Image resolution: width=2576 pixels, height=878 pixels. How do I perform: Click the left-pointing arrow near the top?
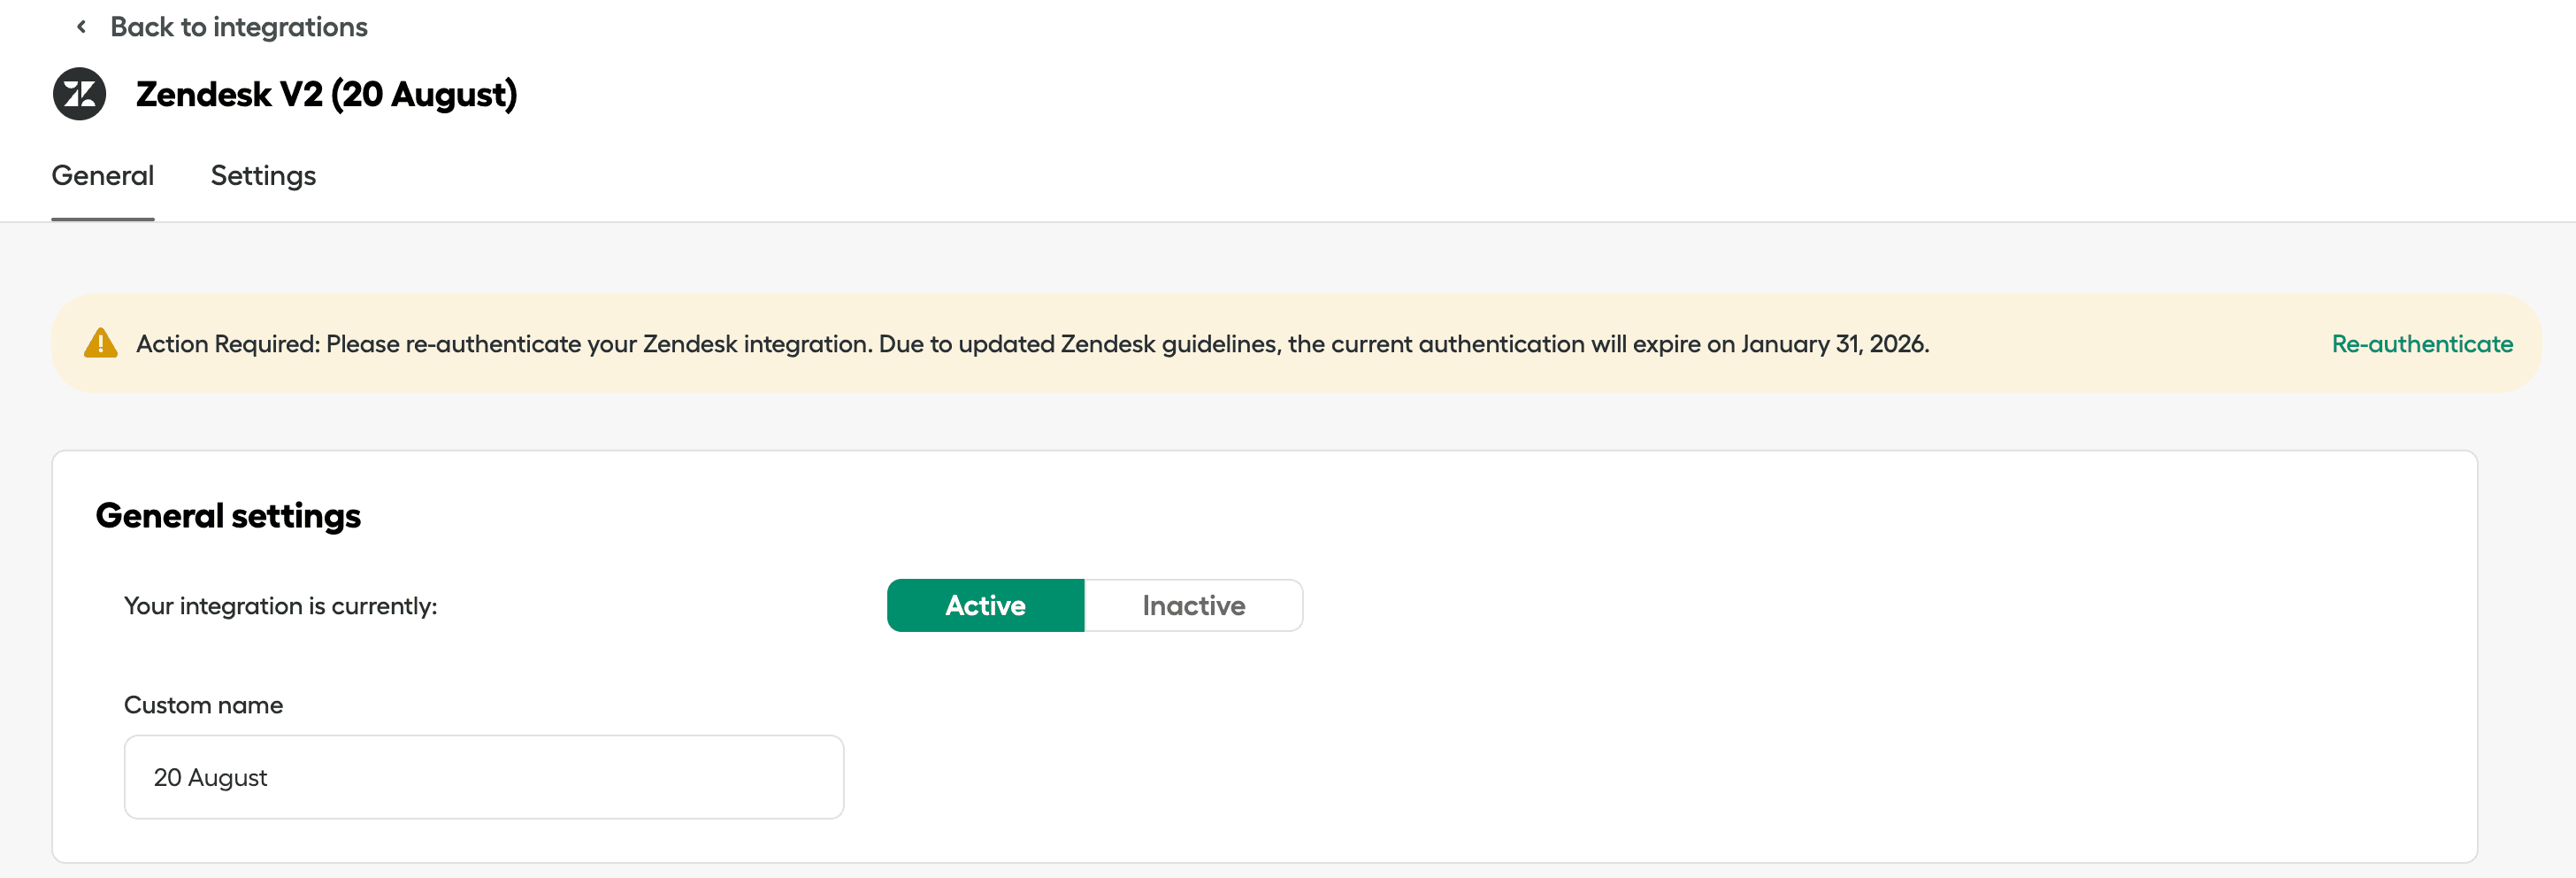coord(80,26)
